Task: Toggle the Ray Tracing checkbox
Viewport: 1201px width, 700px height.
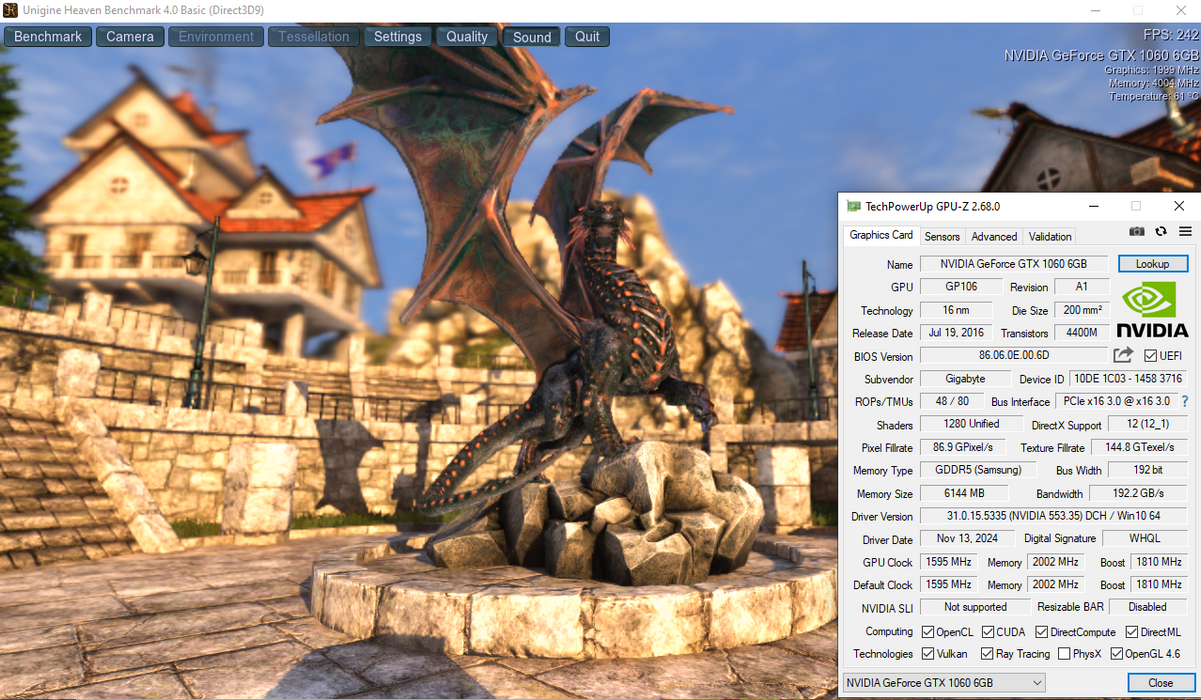Action: pos(987,654)
